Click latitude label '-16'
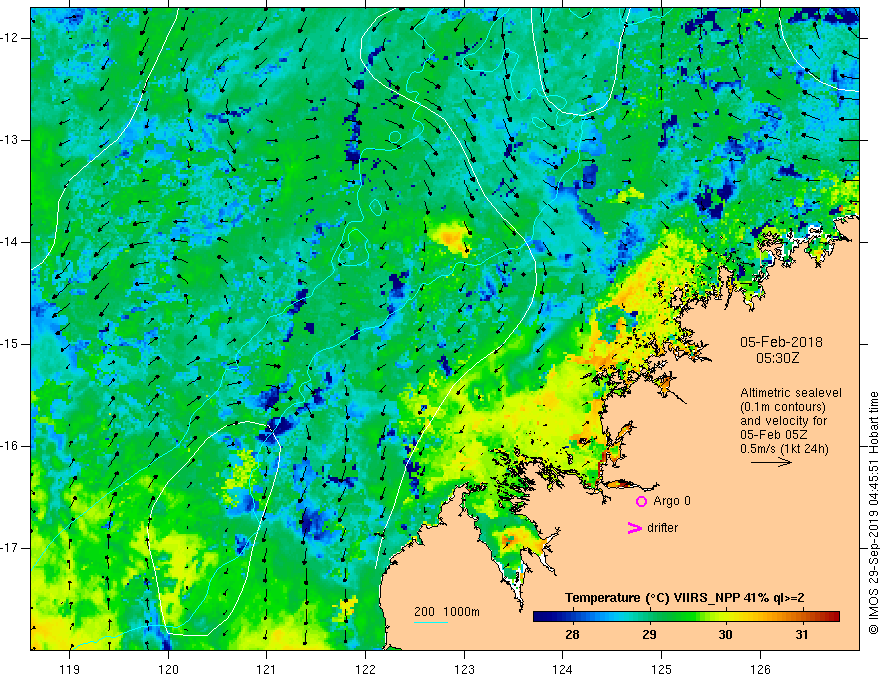 pos(10,446)
